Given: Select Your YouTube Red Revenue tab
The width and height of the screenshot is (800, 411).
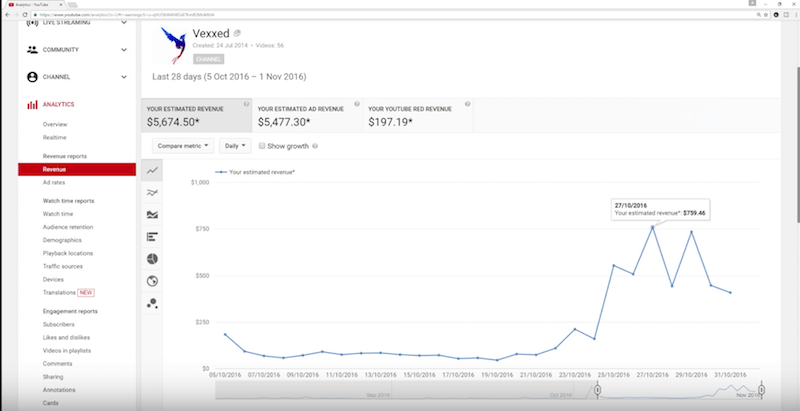Looking at the screenshot, I should pyautogui.click(x=418, y=116).
